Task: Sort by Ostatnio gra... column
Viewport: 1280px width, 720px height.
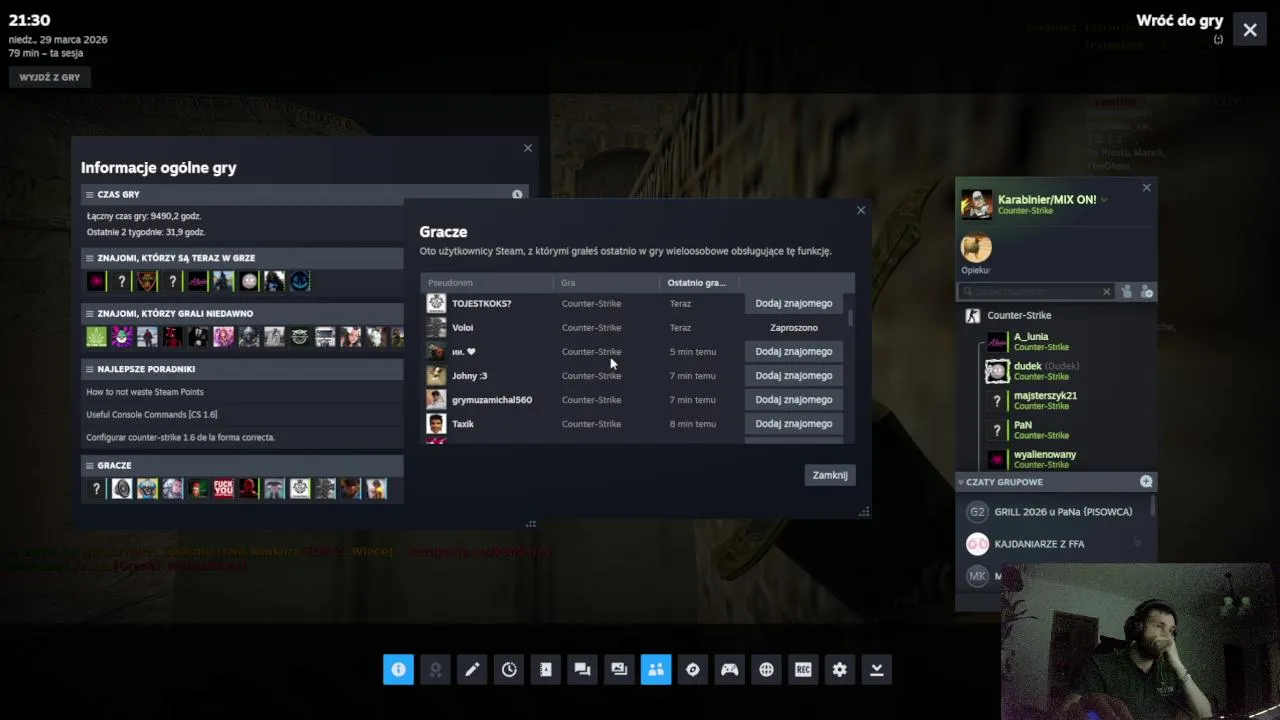Action: (x=699, y=282)
